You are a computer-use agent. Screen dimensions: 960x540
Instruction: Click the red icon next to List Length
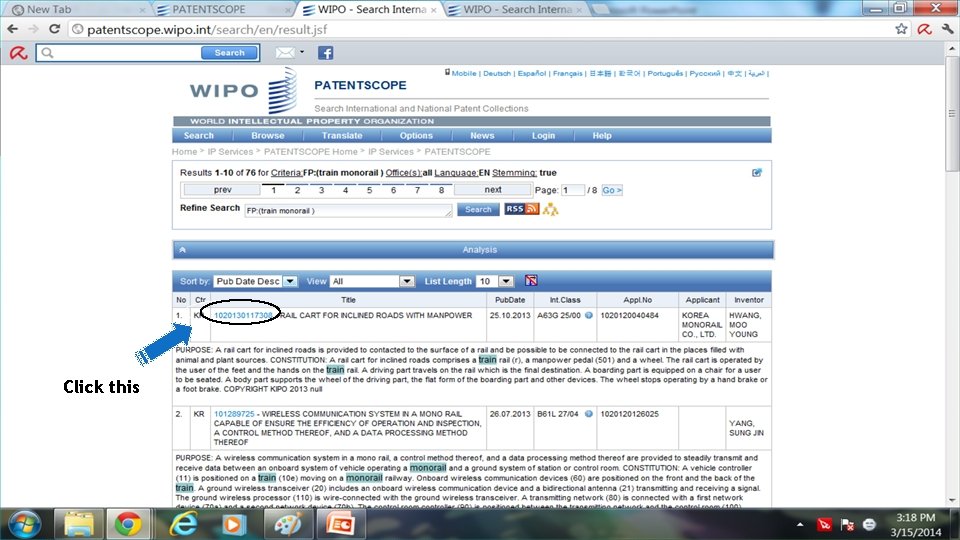(x=531, y=281)
